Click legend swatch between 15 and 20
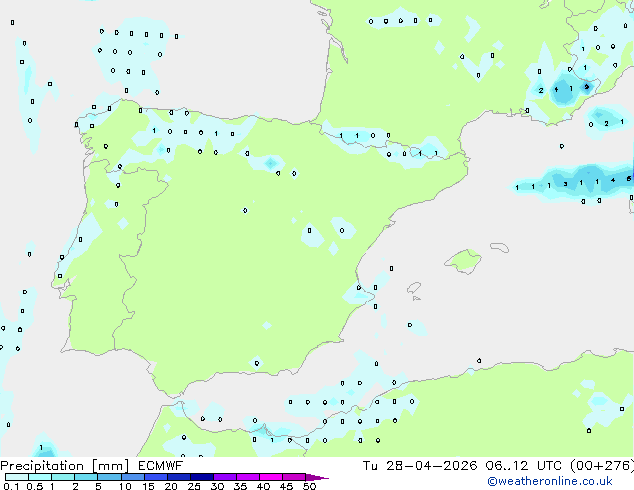 156,477
